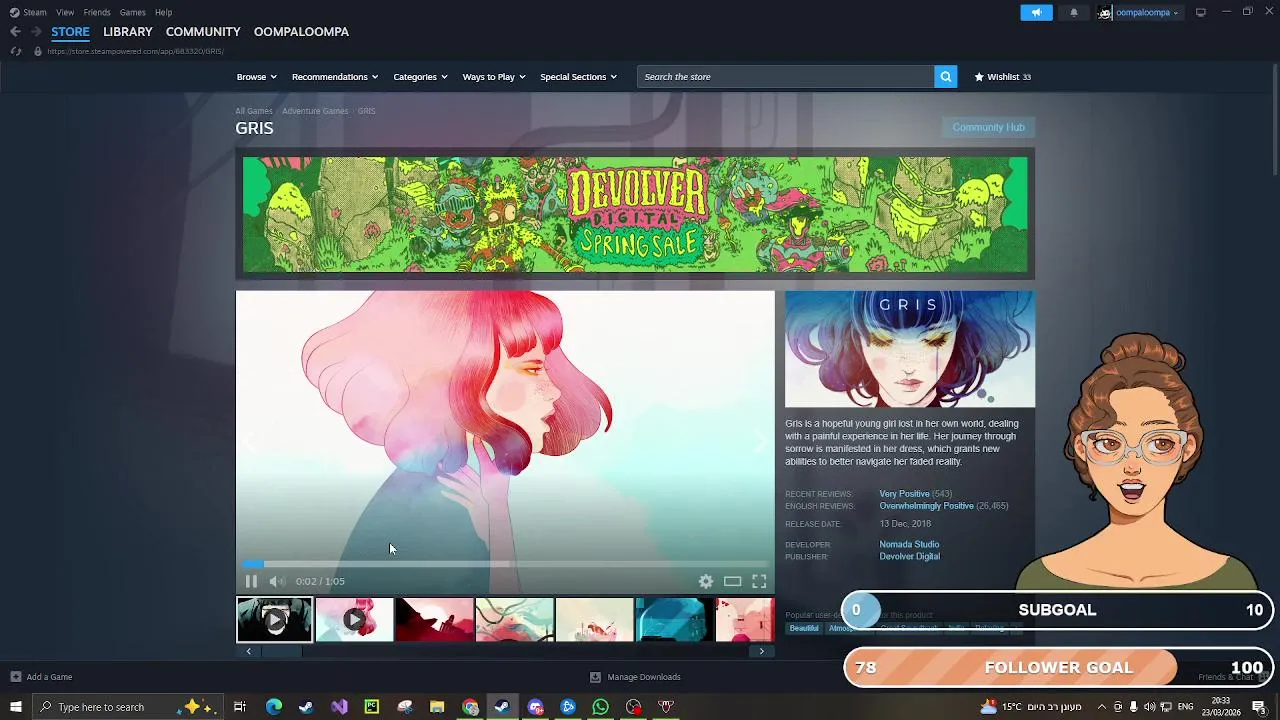This screenshot has width=1280, height=720.
Task: Follow the Devolver Digital publisher link
Action: point(909,556)
